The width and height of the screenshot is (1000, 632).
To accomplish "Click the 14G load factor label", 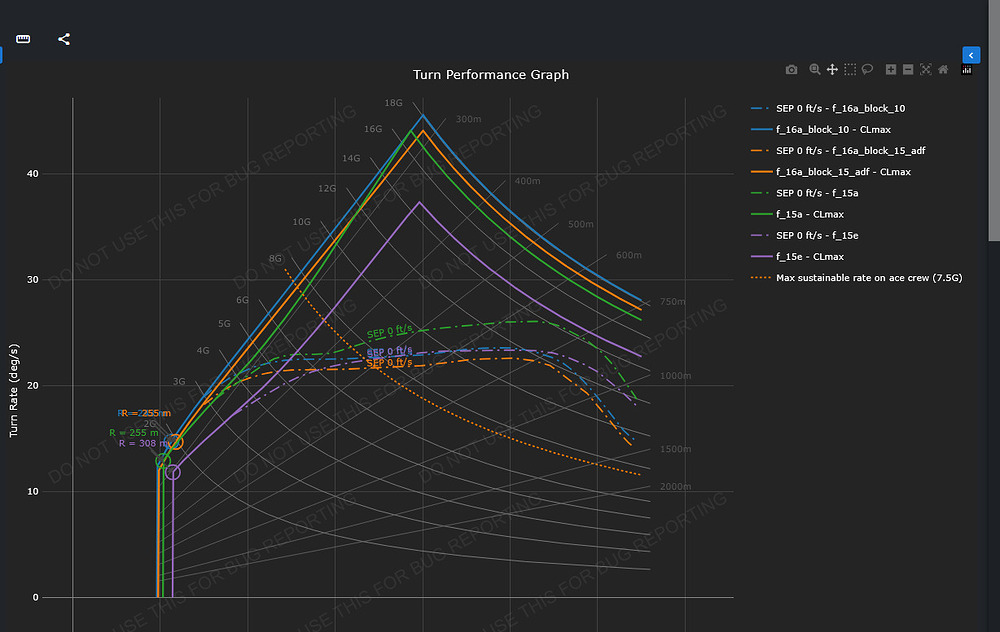I will pos(351,158).
